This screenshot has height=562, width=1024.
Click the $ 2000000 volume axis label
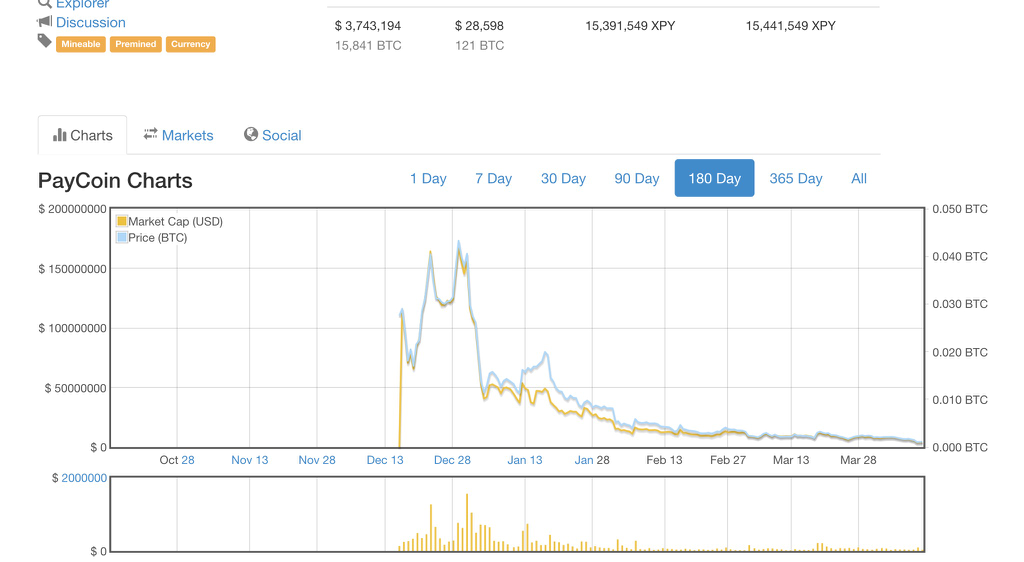pyautogui.click(x=79, y=478)
